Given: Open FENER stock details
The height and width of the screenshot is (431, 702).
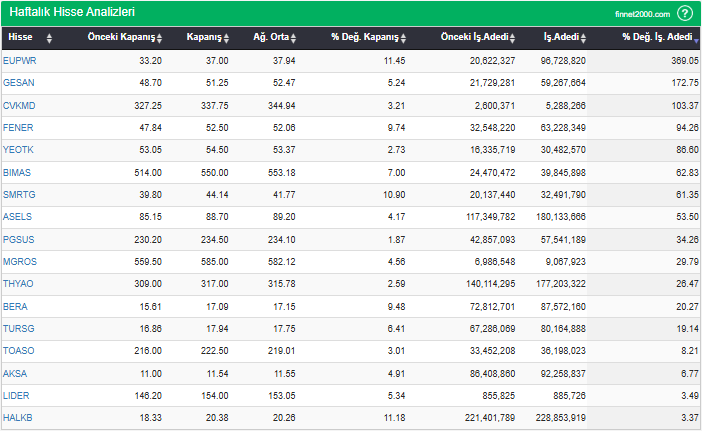Looking at the screenshot, I should click(x=18, y=128).
